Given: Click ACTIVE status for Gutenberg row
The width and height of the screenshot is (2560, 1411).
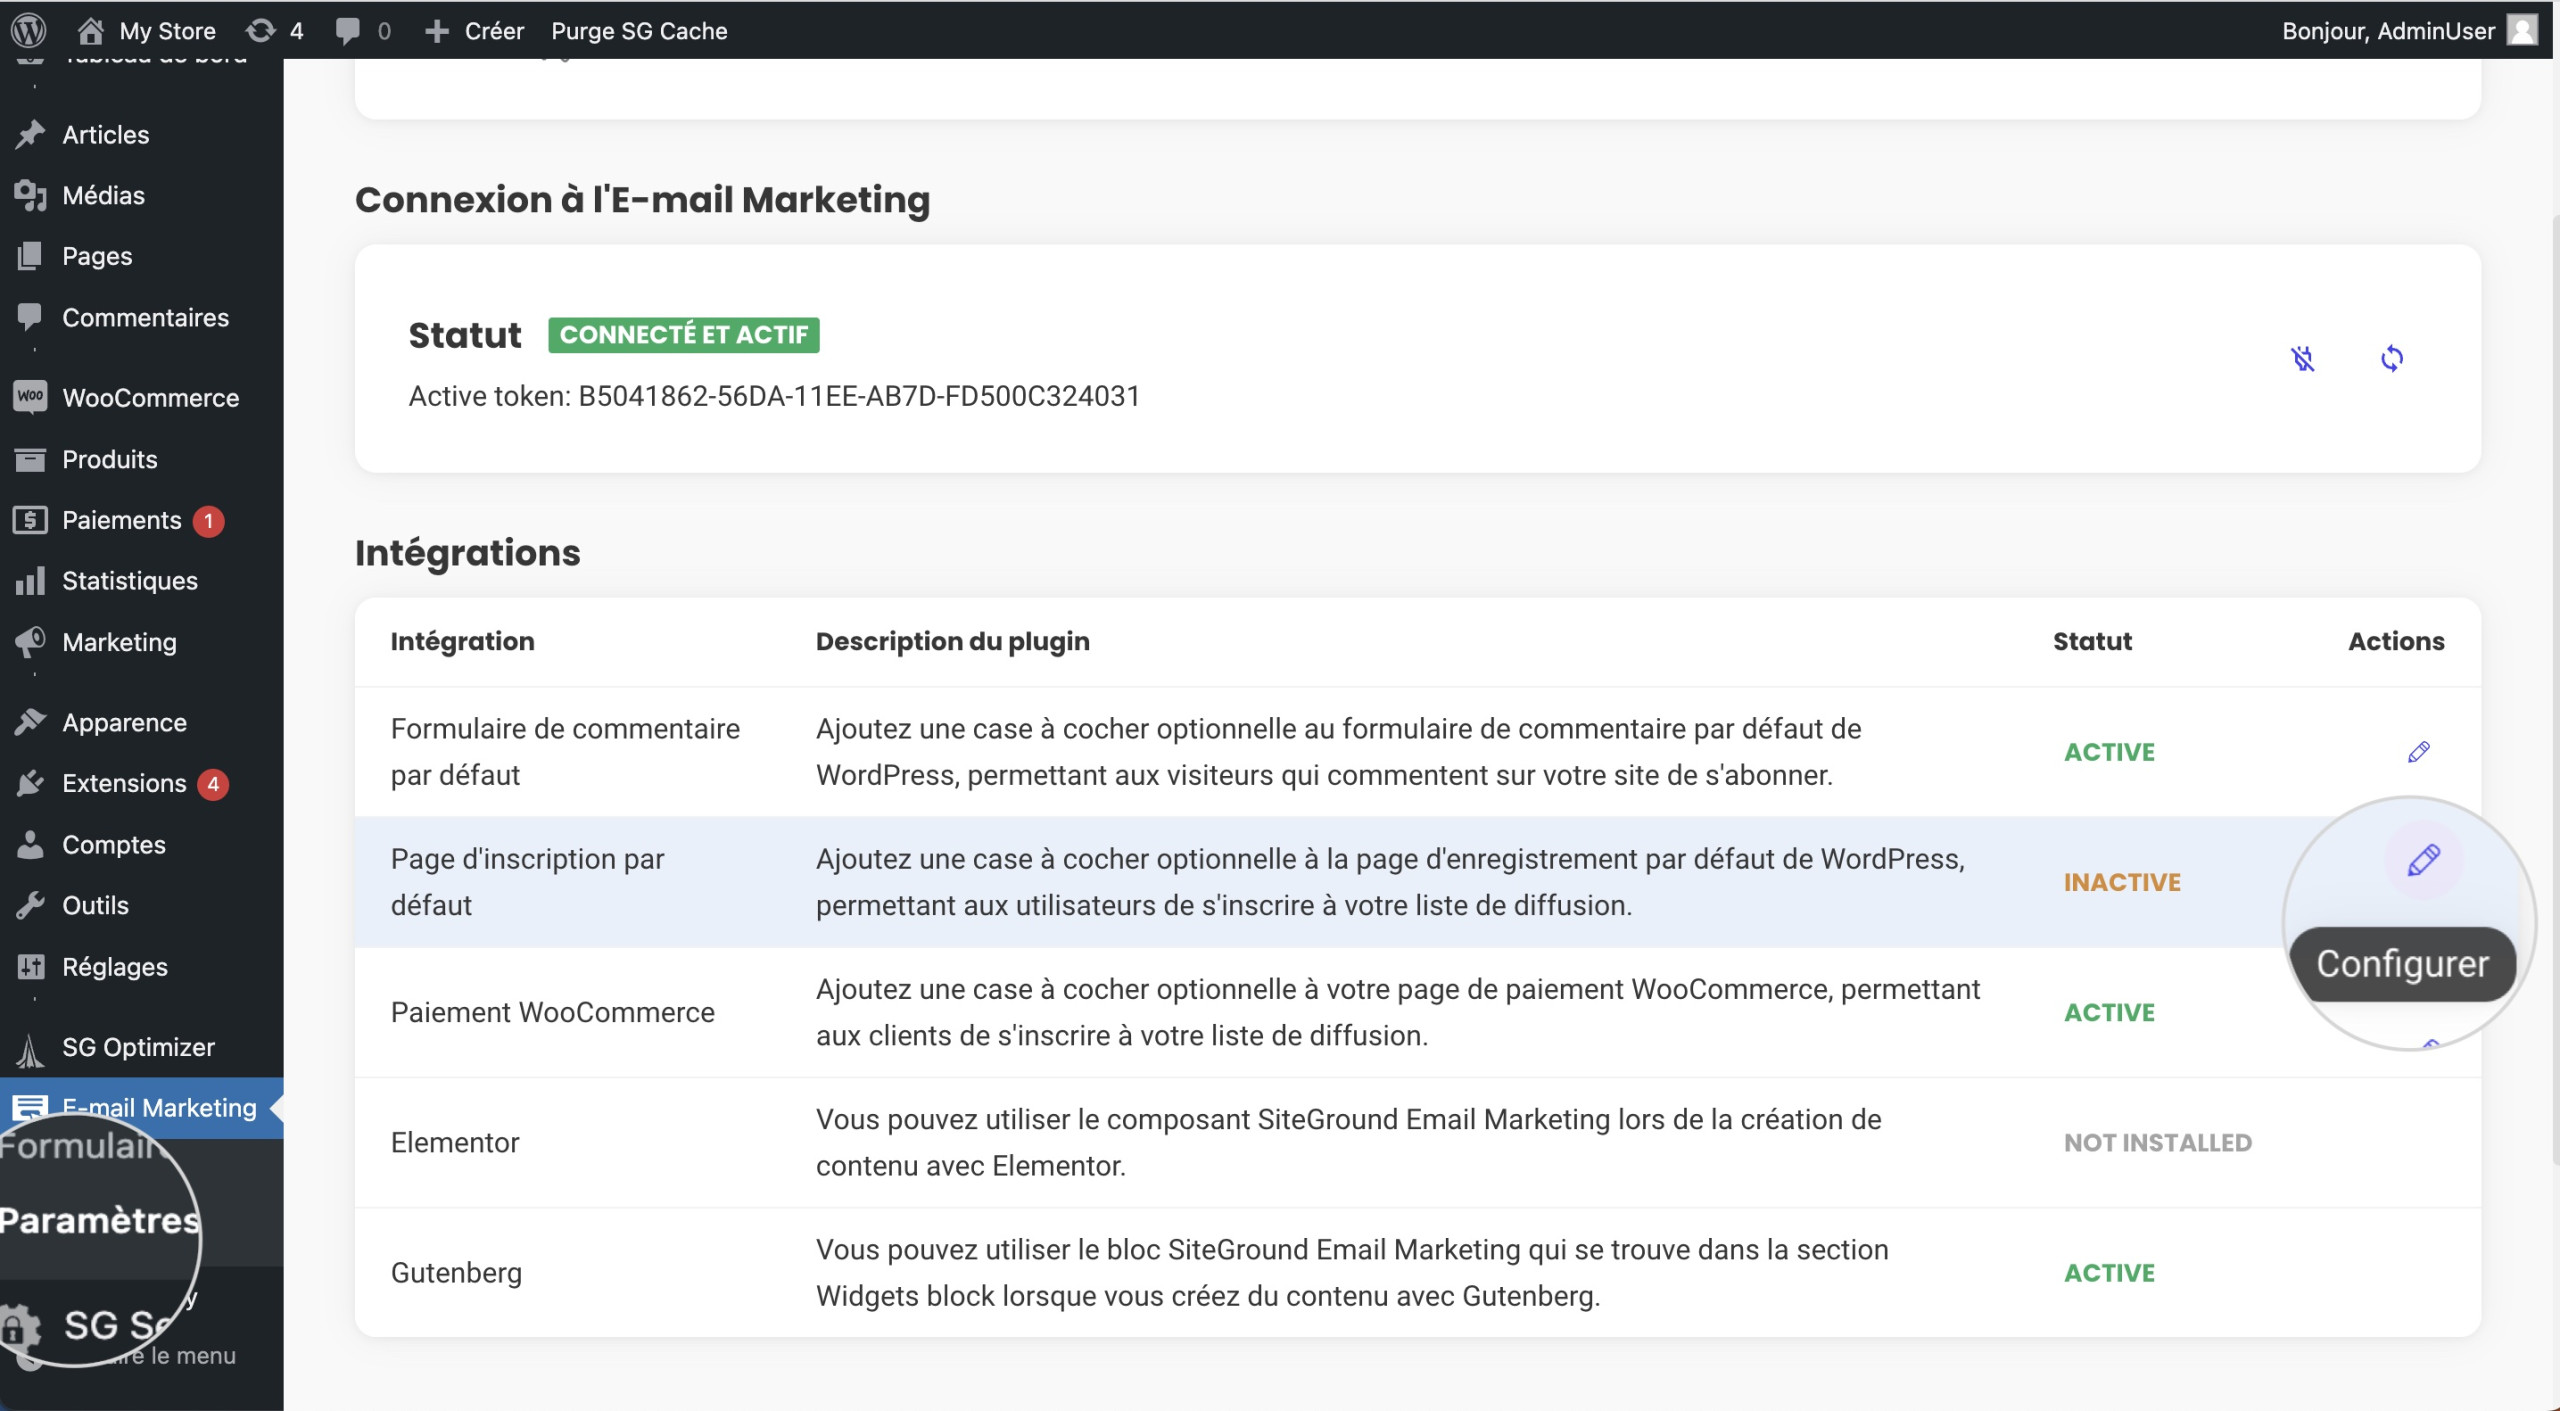Looking at the screenshot, I should pos(2109,1272).
